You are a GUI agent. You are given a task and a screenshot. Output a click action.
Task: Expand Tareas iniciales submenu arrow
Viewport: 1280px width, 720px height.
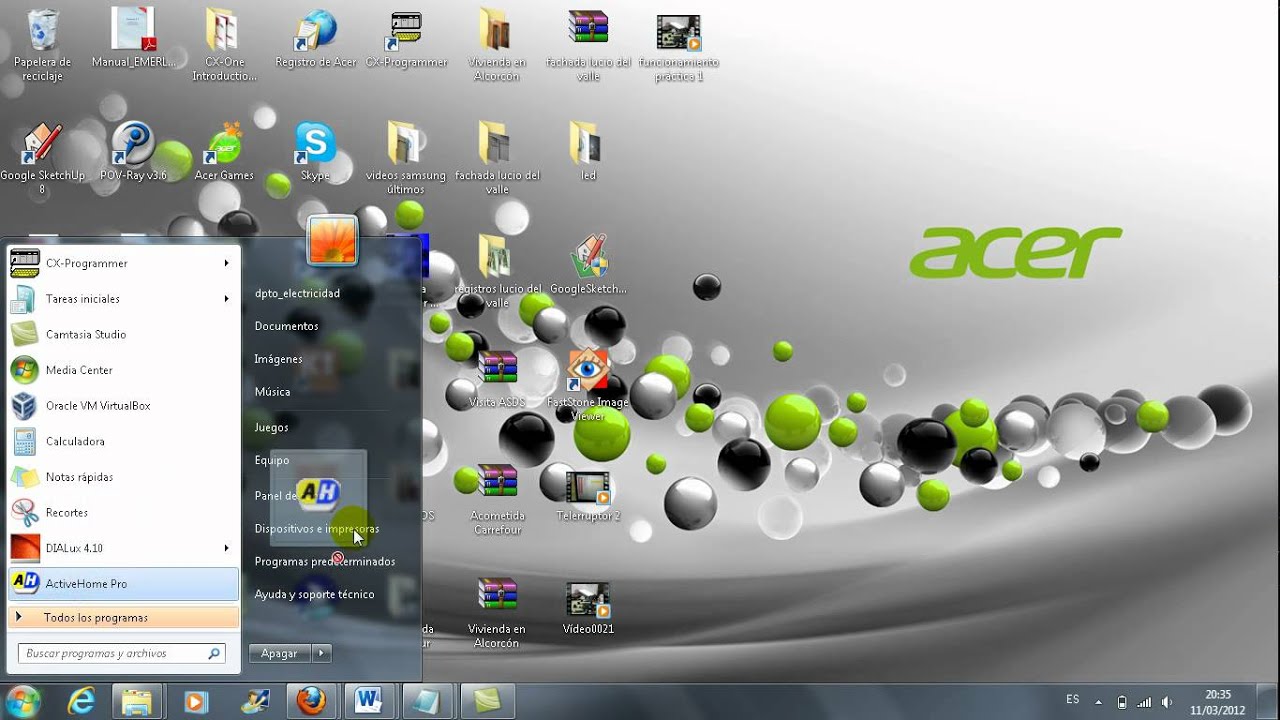point(227,299)
